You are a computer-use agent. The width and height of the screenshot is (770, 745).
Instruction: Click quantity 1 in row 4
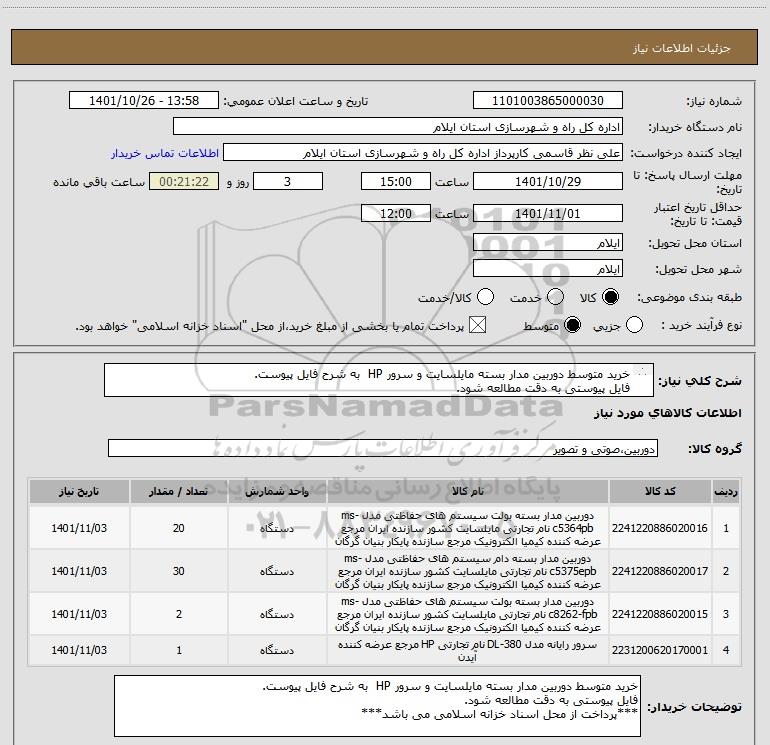(179, 650)
